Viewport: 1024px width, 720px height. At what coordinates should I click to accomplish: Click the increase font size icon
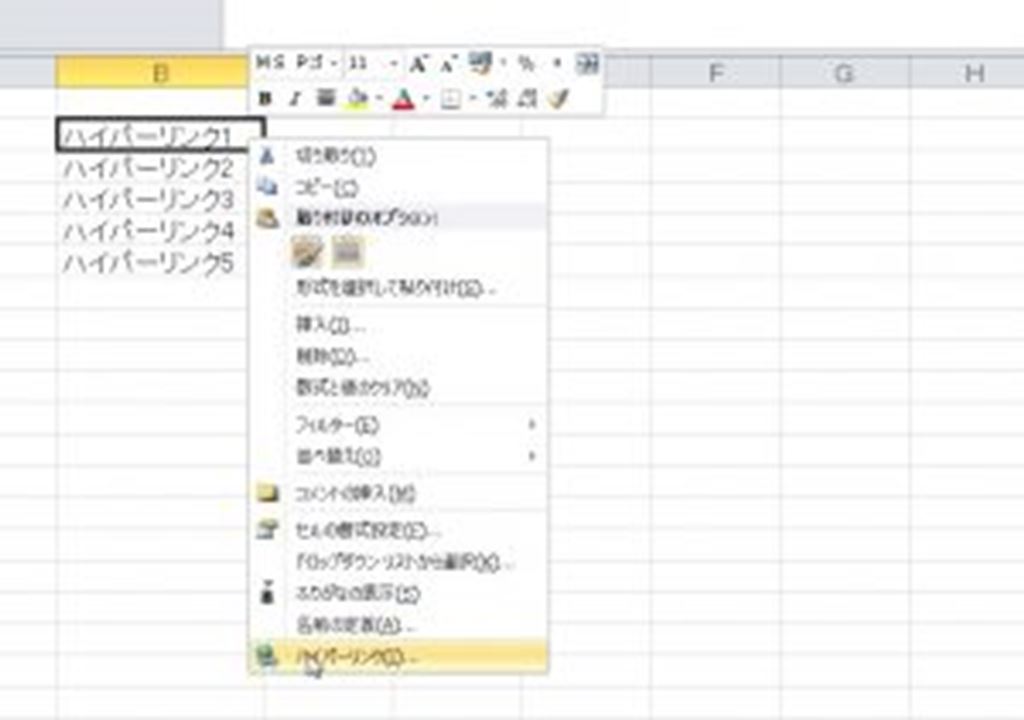(x=419, y=64)
